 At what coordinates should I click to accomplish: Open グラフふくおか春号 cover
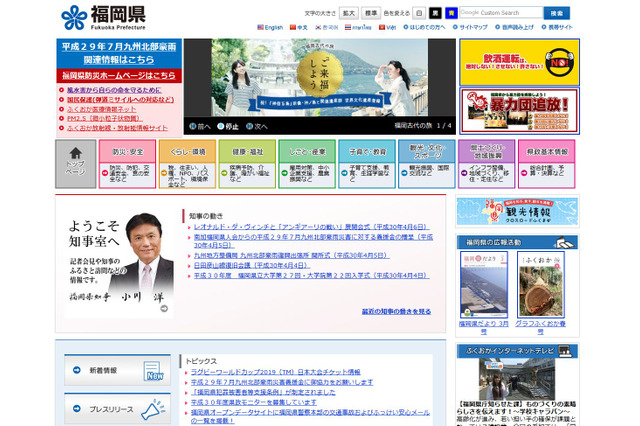[541, 284]
